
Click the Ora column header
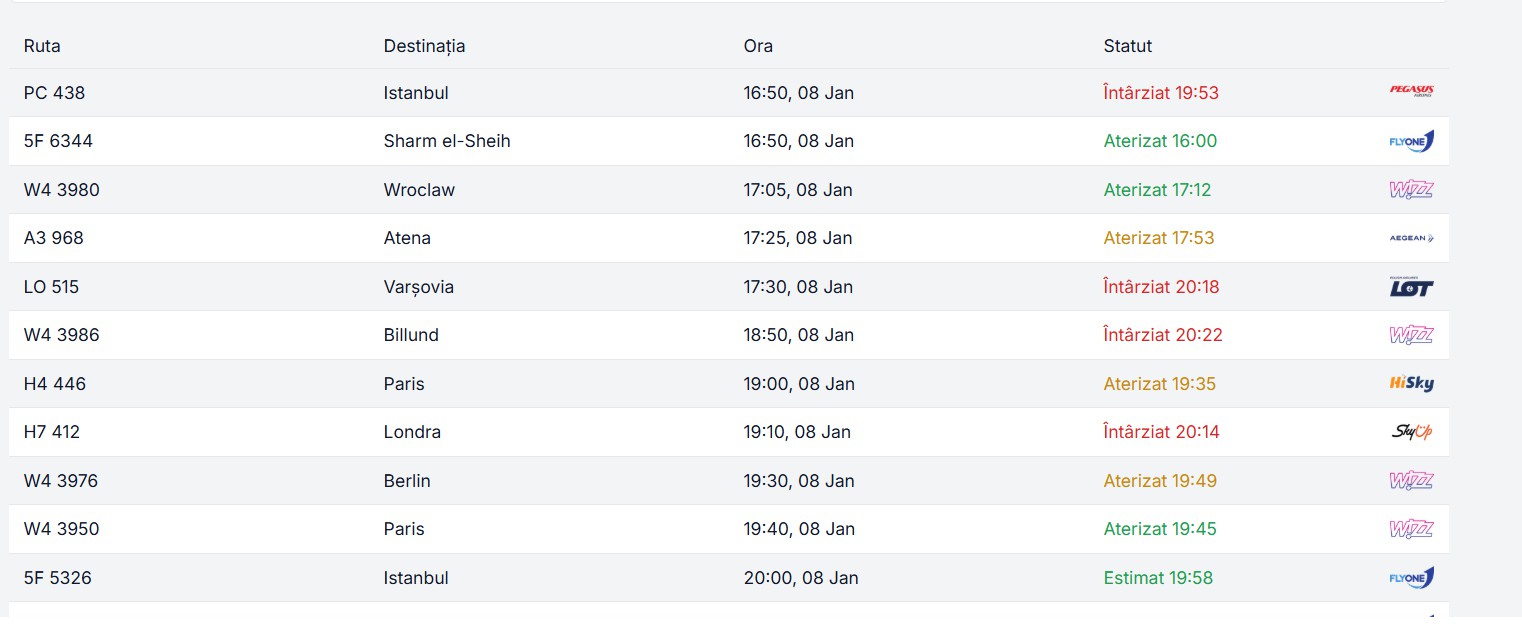pos(758,46)
